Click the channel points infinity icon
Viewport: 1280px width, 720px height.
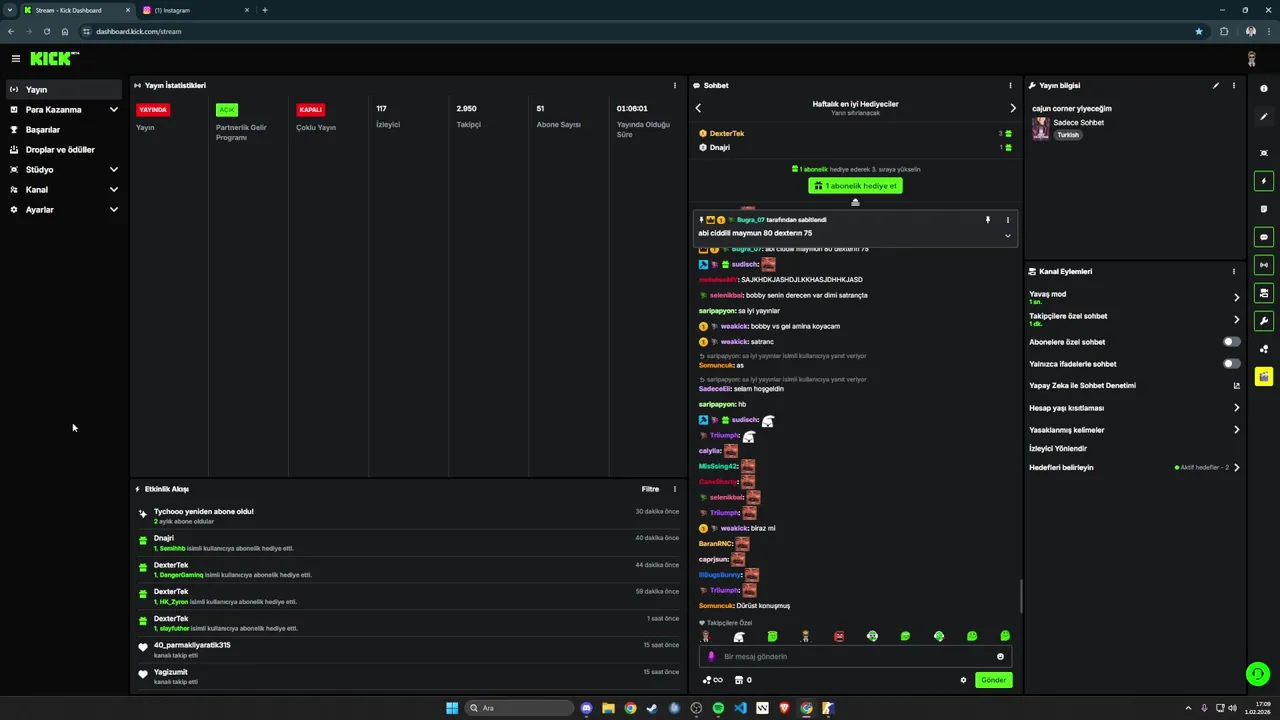pyautogui.click(x=712, y=680)
